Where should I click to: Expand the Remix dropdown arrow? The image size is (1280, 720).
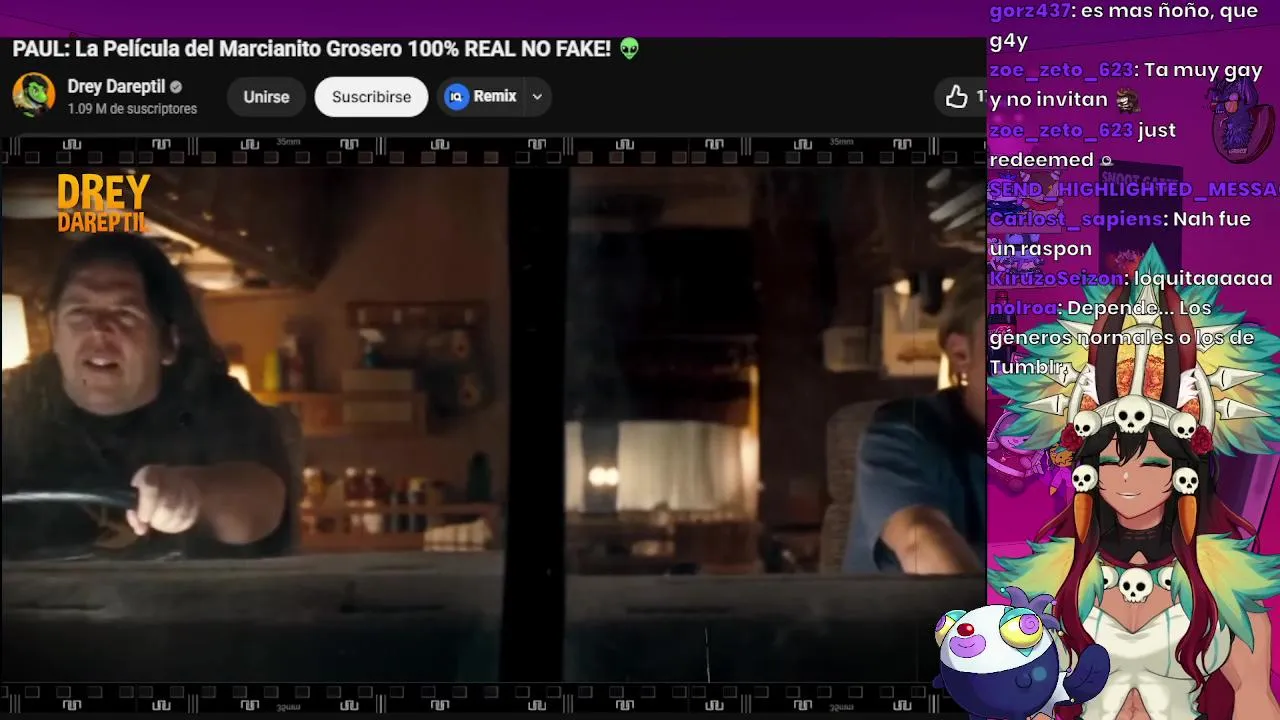[x=537, y=97]
